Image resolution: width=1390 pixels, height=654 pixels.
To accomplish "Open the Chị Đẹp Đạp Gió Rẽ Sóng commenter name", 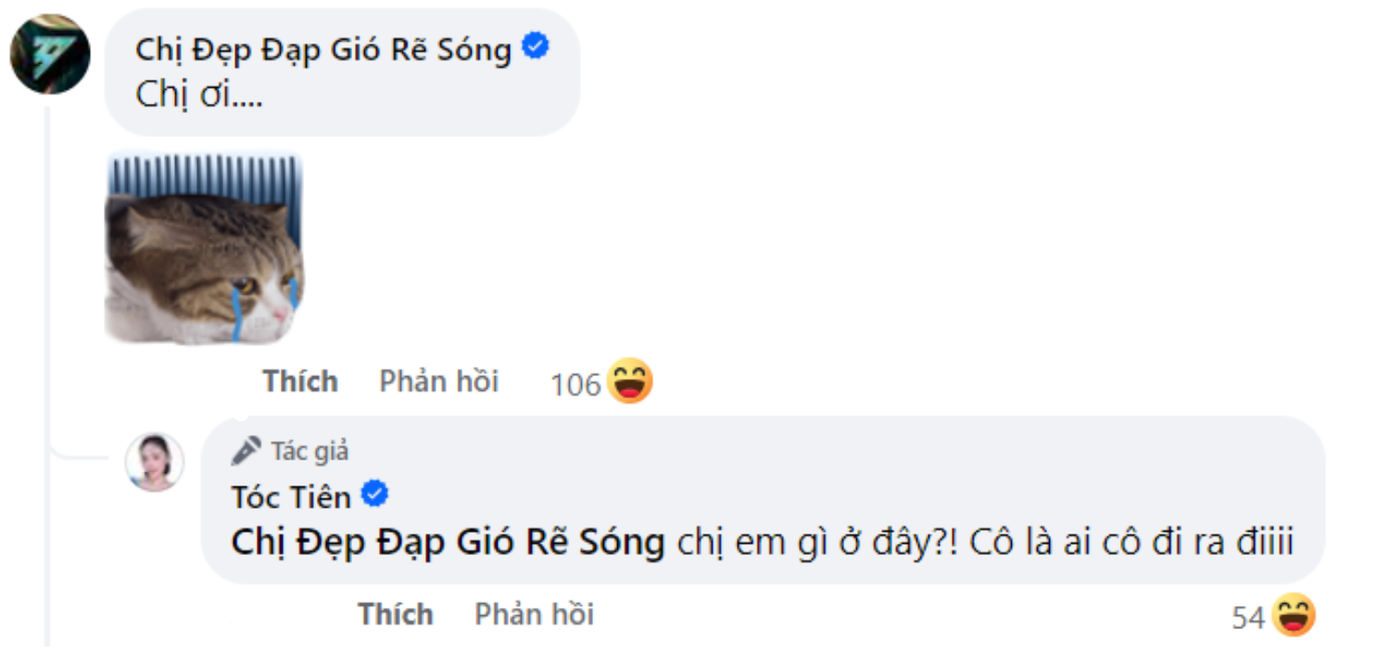I will point(323,49).
